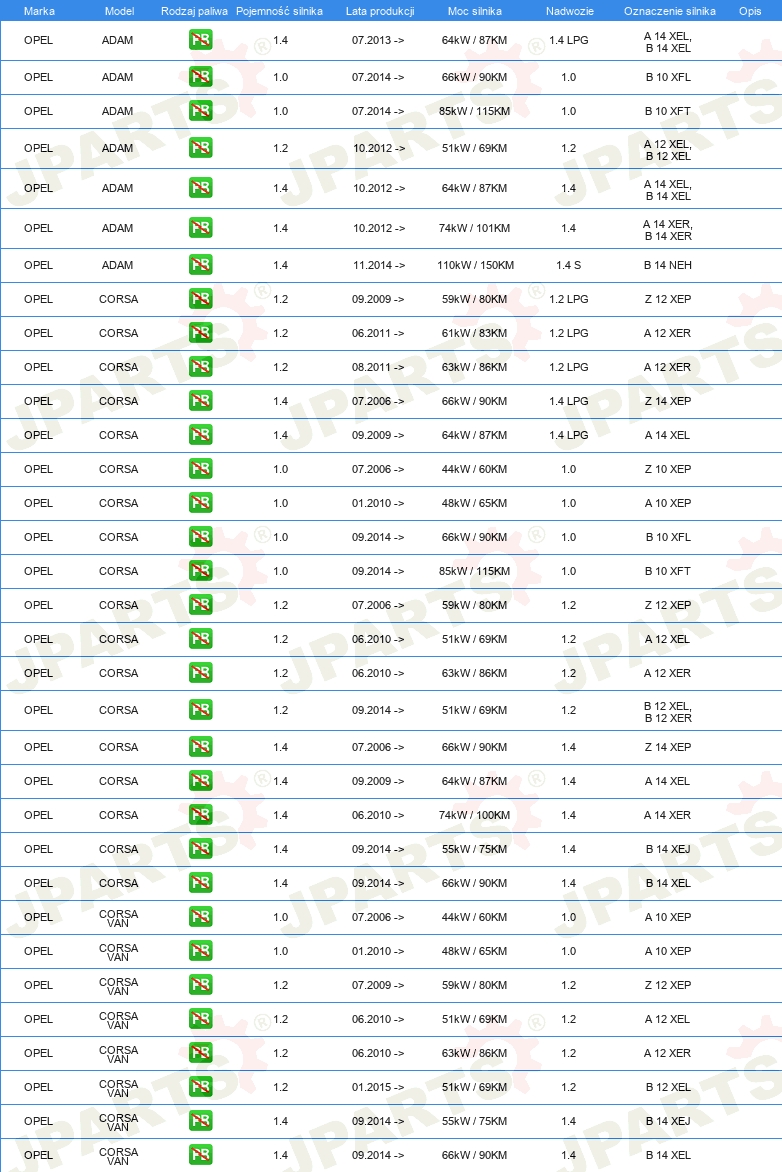Select the '1.4 S' body cell
This screenshot has height=1172, width=782.
568,265
